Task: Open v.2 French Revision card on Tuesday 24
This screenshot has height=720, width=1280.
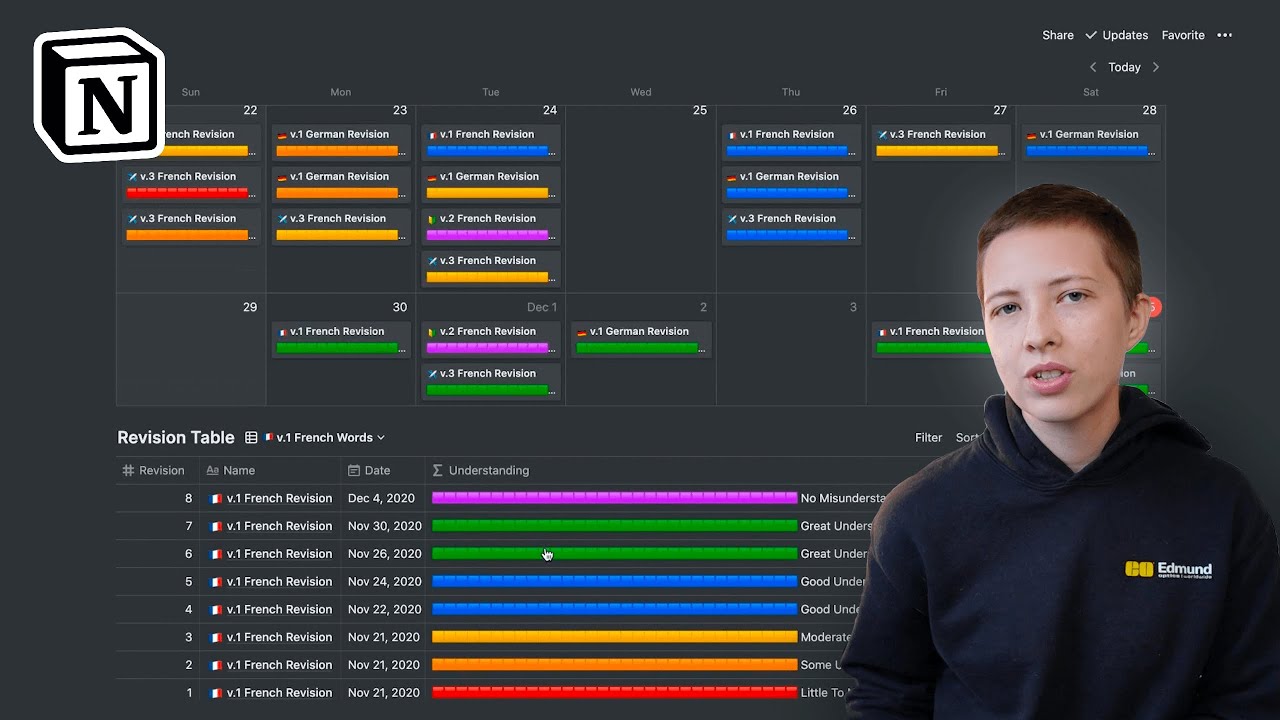Action: (x=491, y=227)
